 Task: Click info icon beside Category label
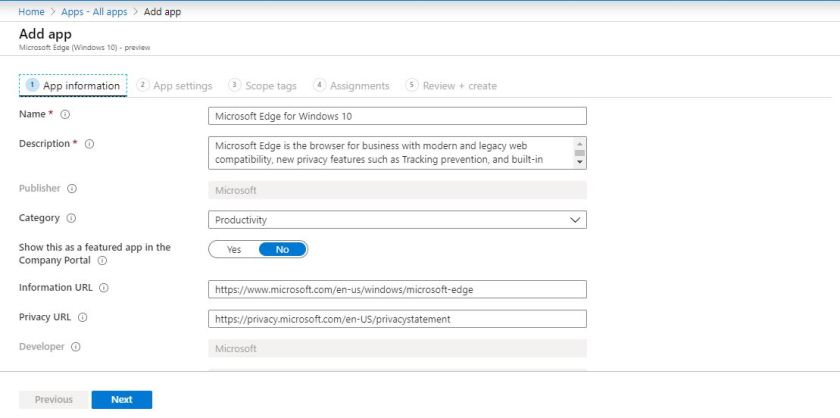[x=71, y=218]
